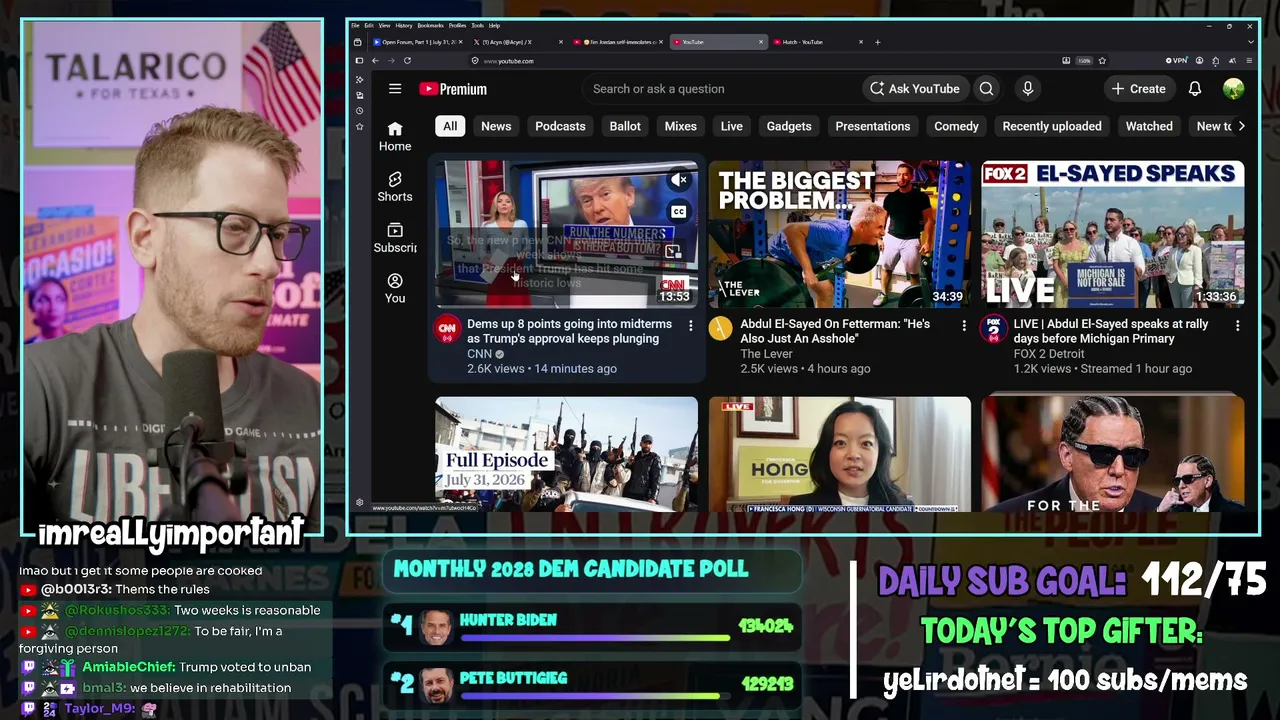Toggle the browser sidebar panel button

click(x=359, y=61)
